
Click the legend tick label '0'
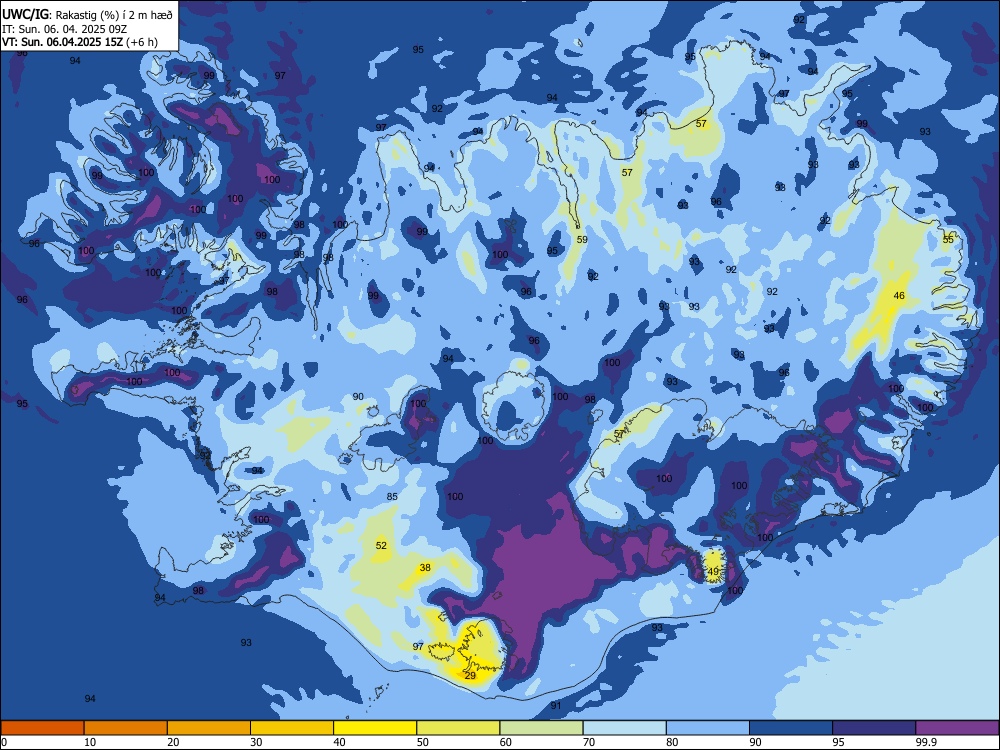(x=4, y=742)
